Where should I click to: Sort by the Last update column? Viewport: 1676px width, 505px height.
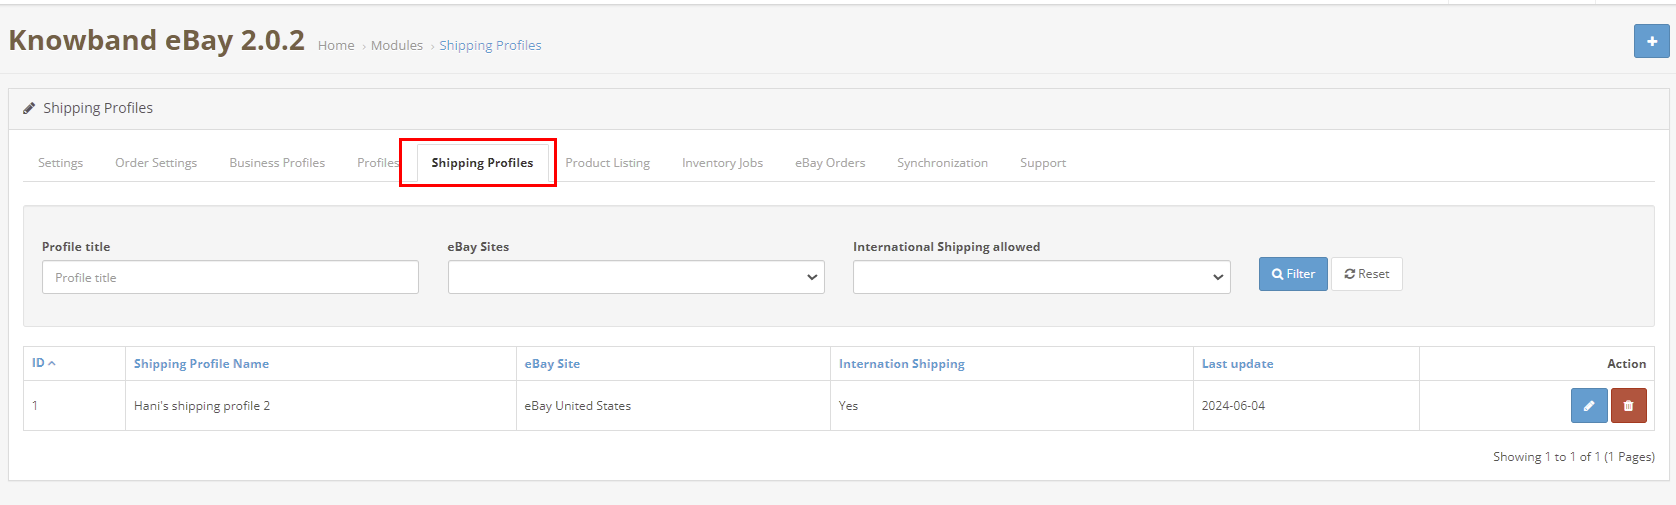pos(1237,364)
